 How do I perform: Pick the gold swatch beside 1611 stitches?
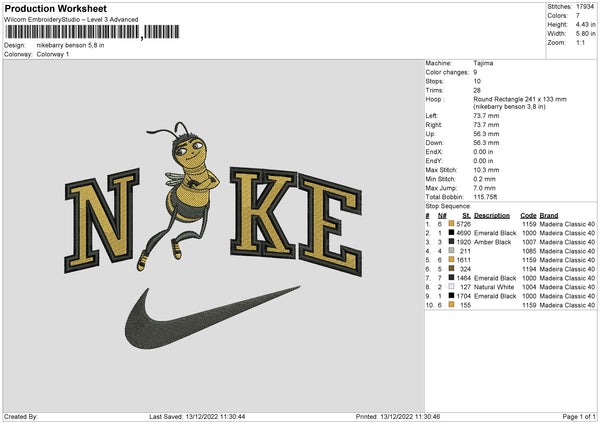click(x=452, y=259)
